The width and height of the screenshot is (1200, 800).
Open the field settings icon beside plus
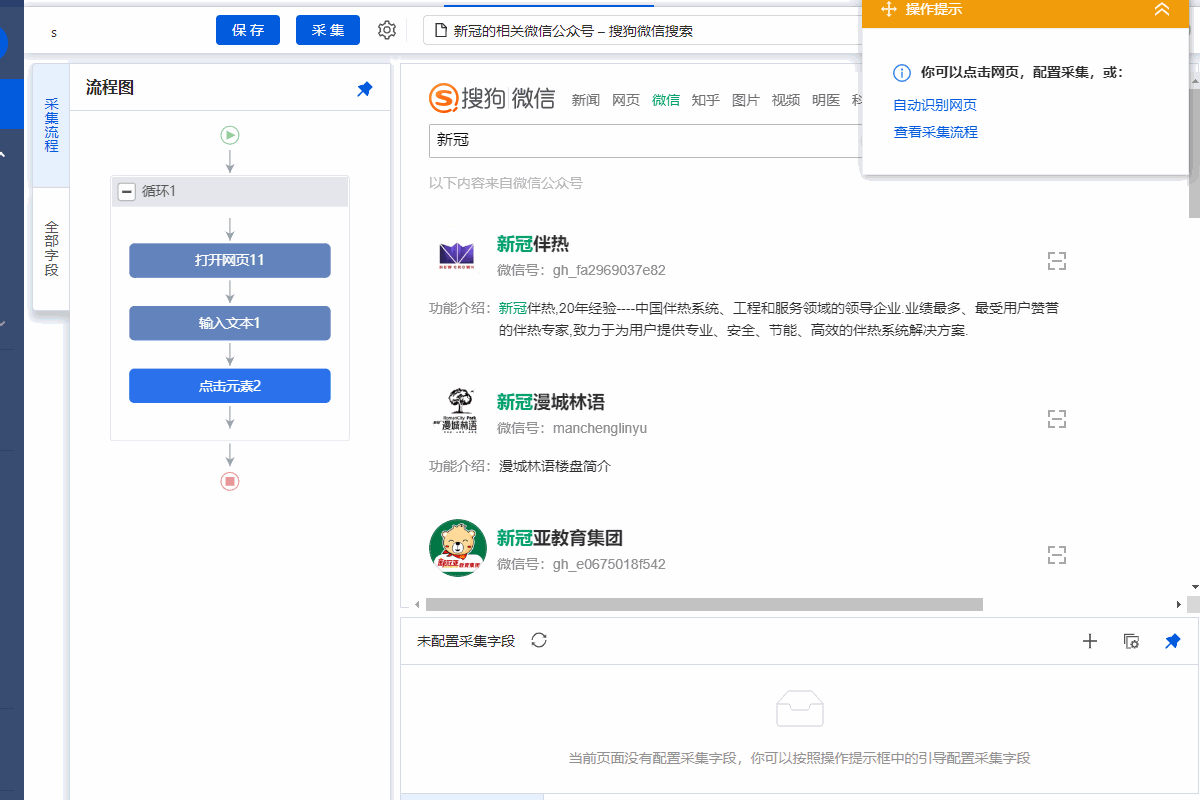point(1132,641)
